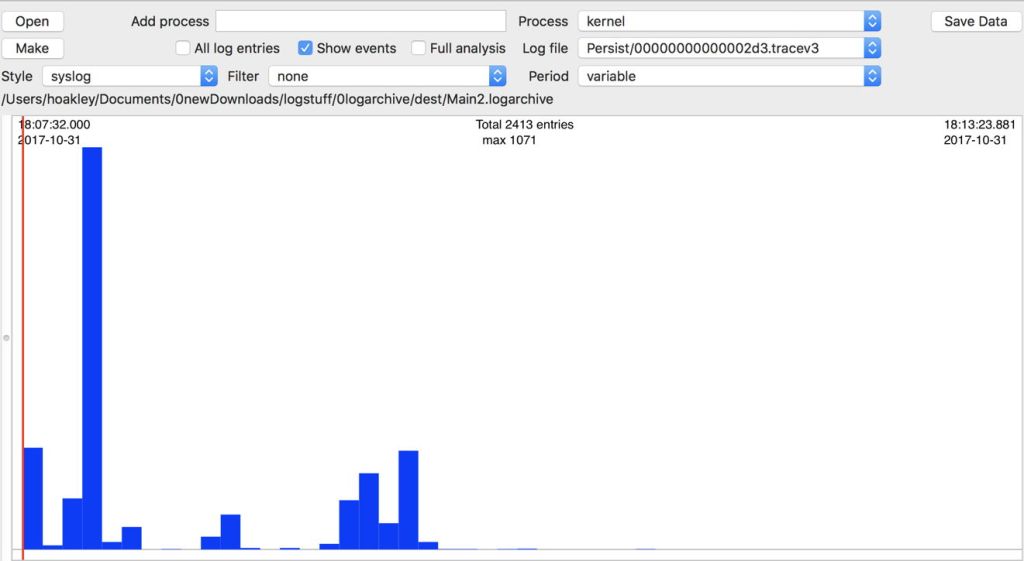Open the Period dropdown set to variable
1024x561 pixels.
728,76
